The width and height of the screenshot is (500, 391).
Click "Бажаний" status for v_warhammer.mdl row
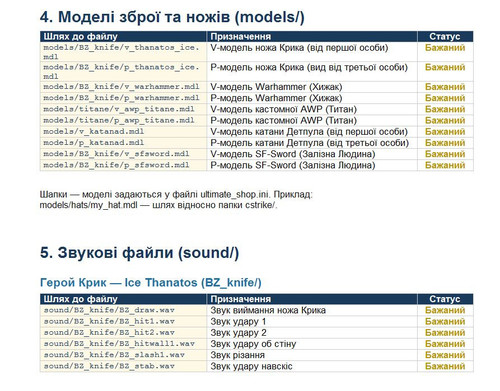445,87
